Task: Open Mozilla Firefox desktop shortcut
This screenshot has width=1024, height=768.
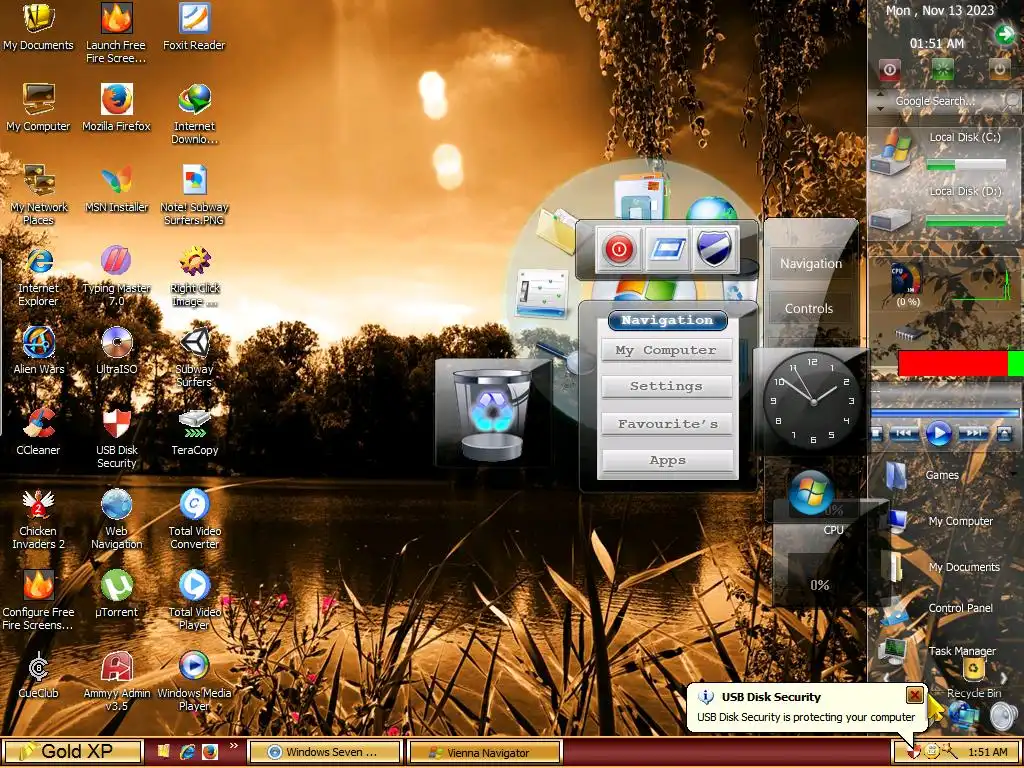Action: click(x=116, y=108)
